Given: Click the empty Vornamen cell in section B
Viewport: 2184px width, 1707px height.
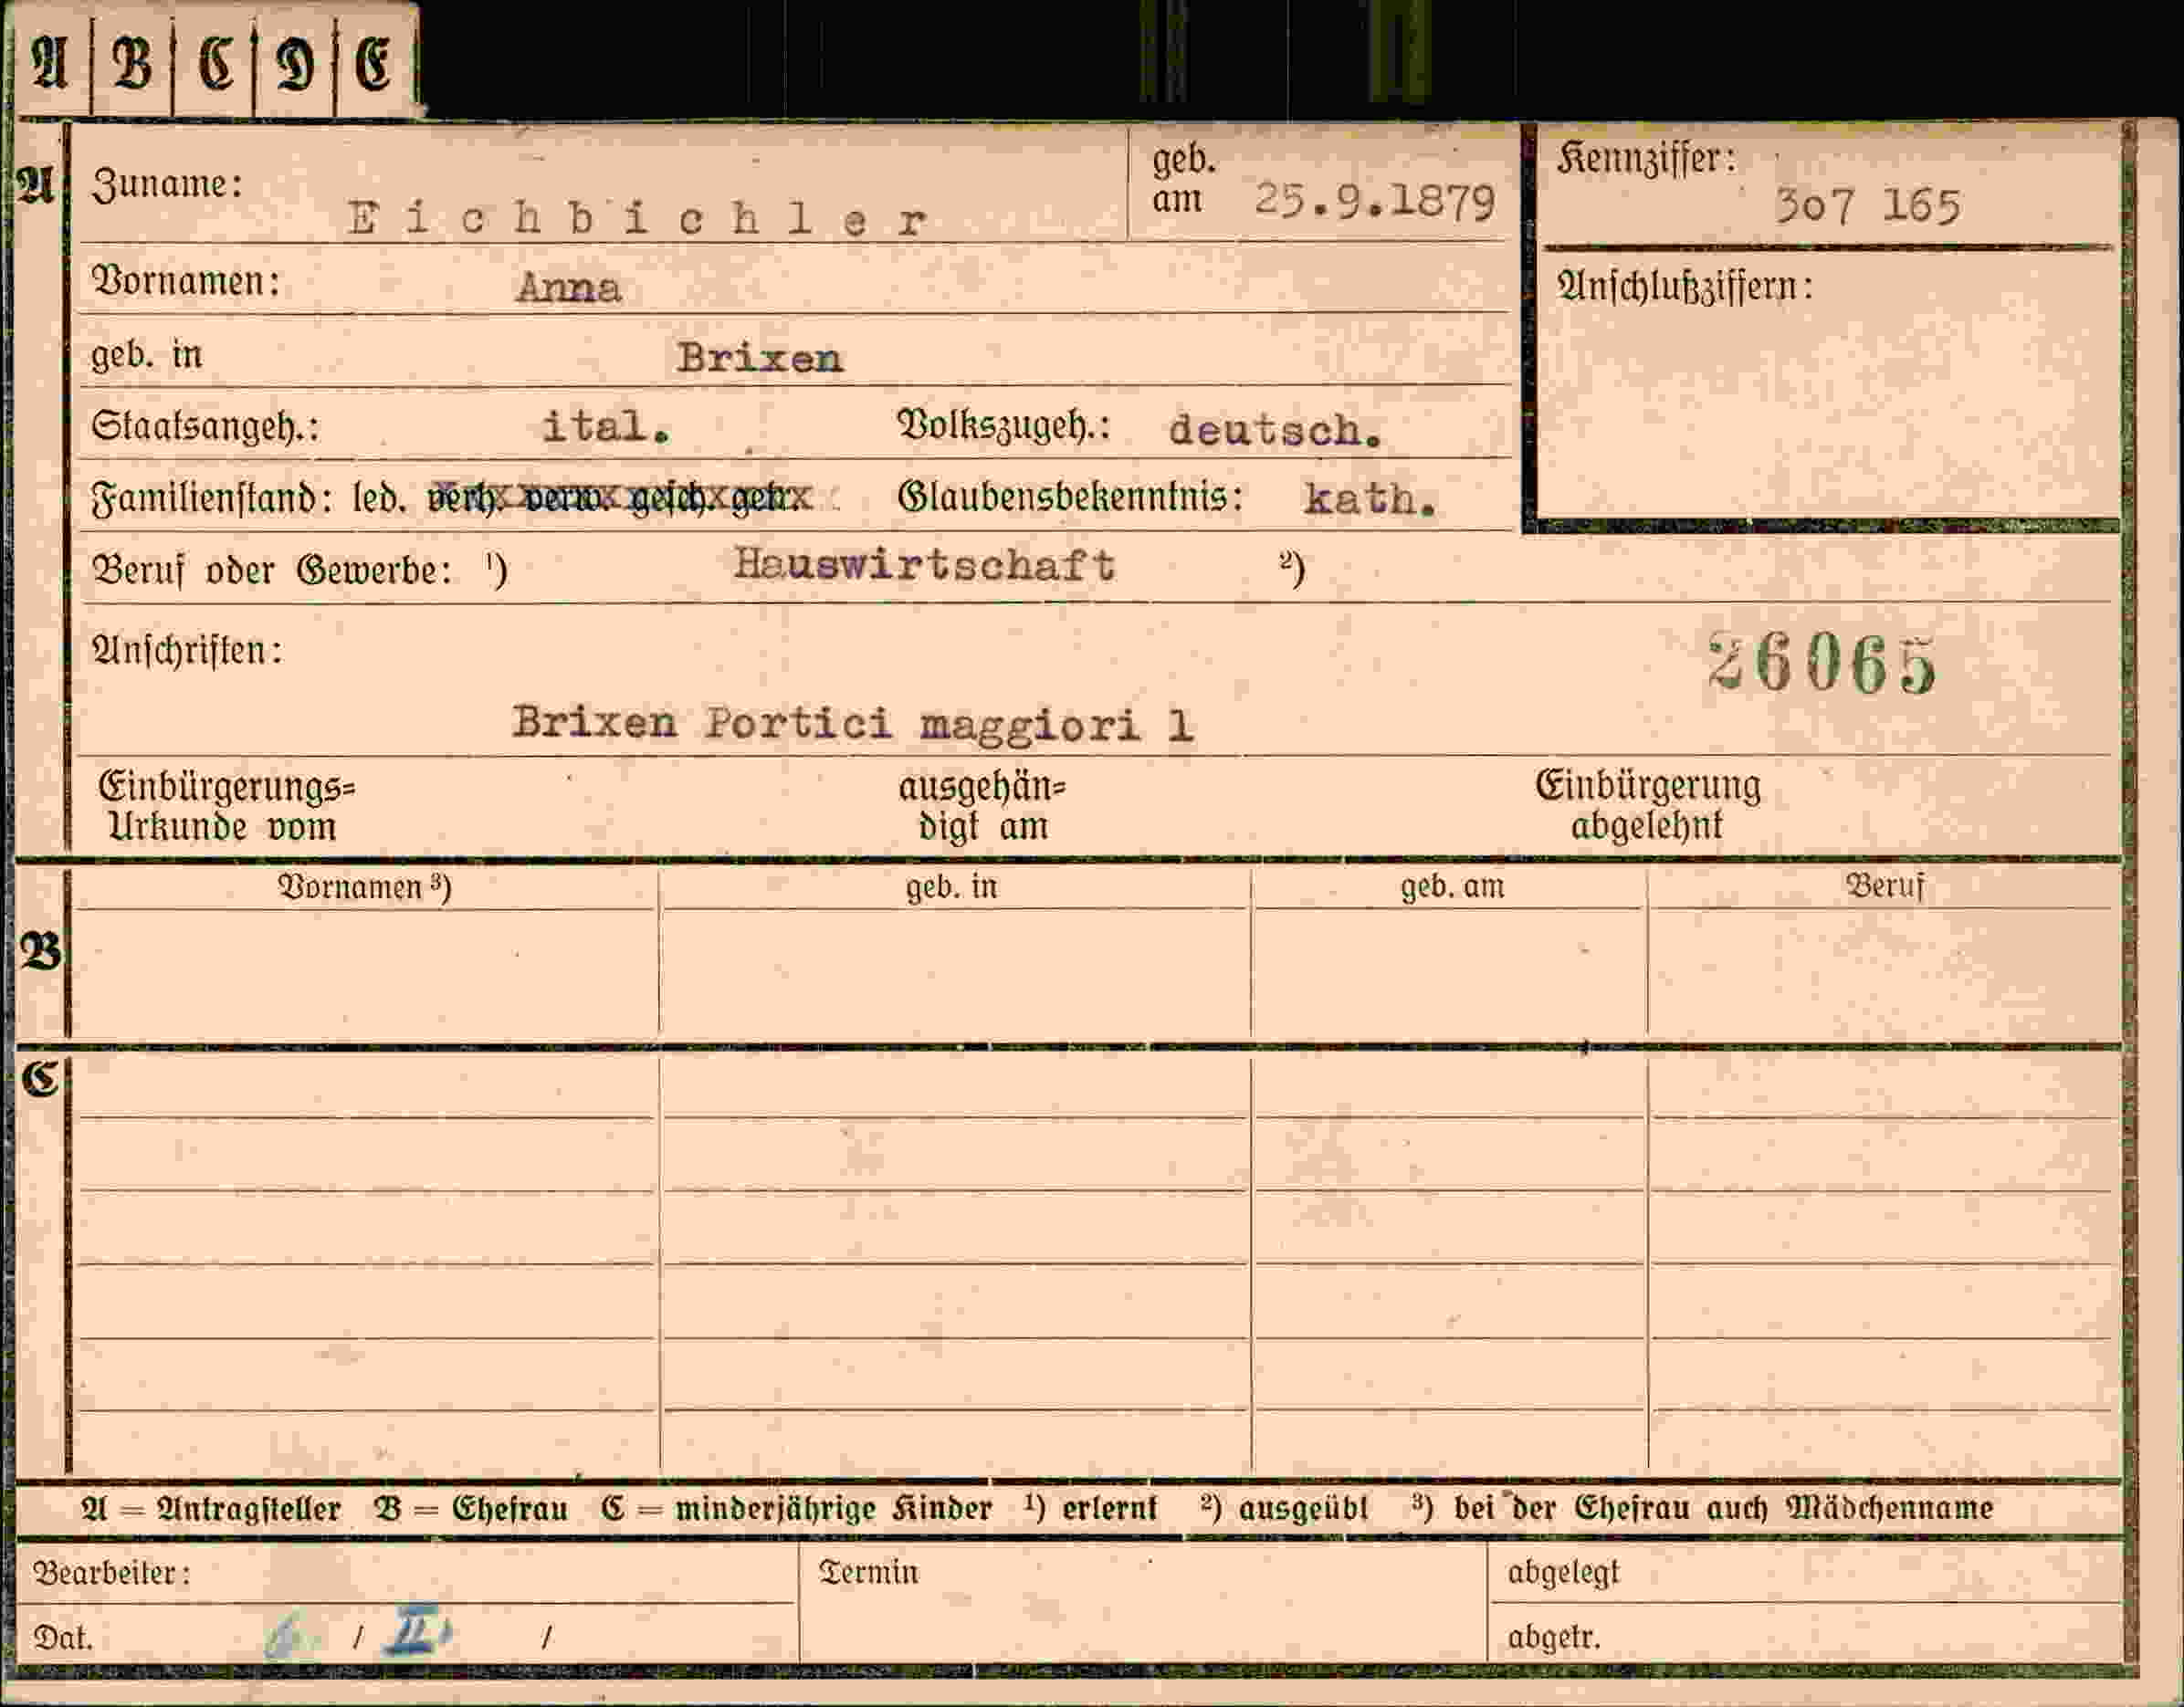Looking at the screenshot, I should pyautogui.click(x=366, y=972).
